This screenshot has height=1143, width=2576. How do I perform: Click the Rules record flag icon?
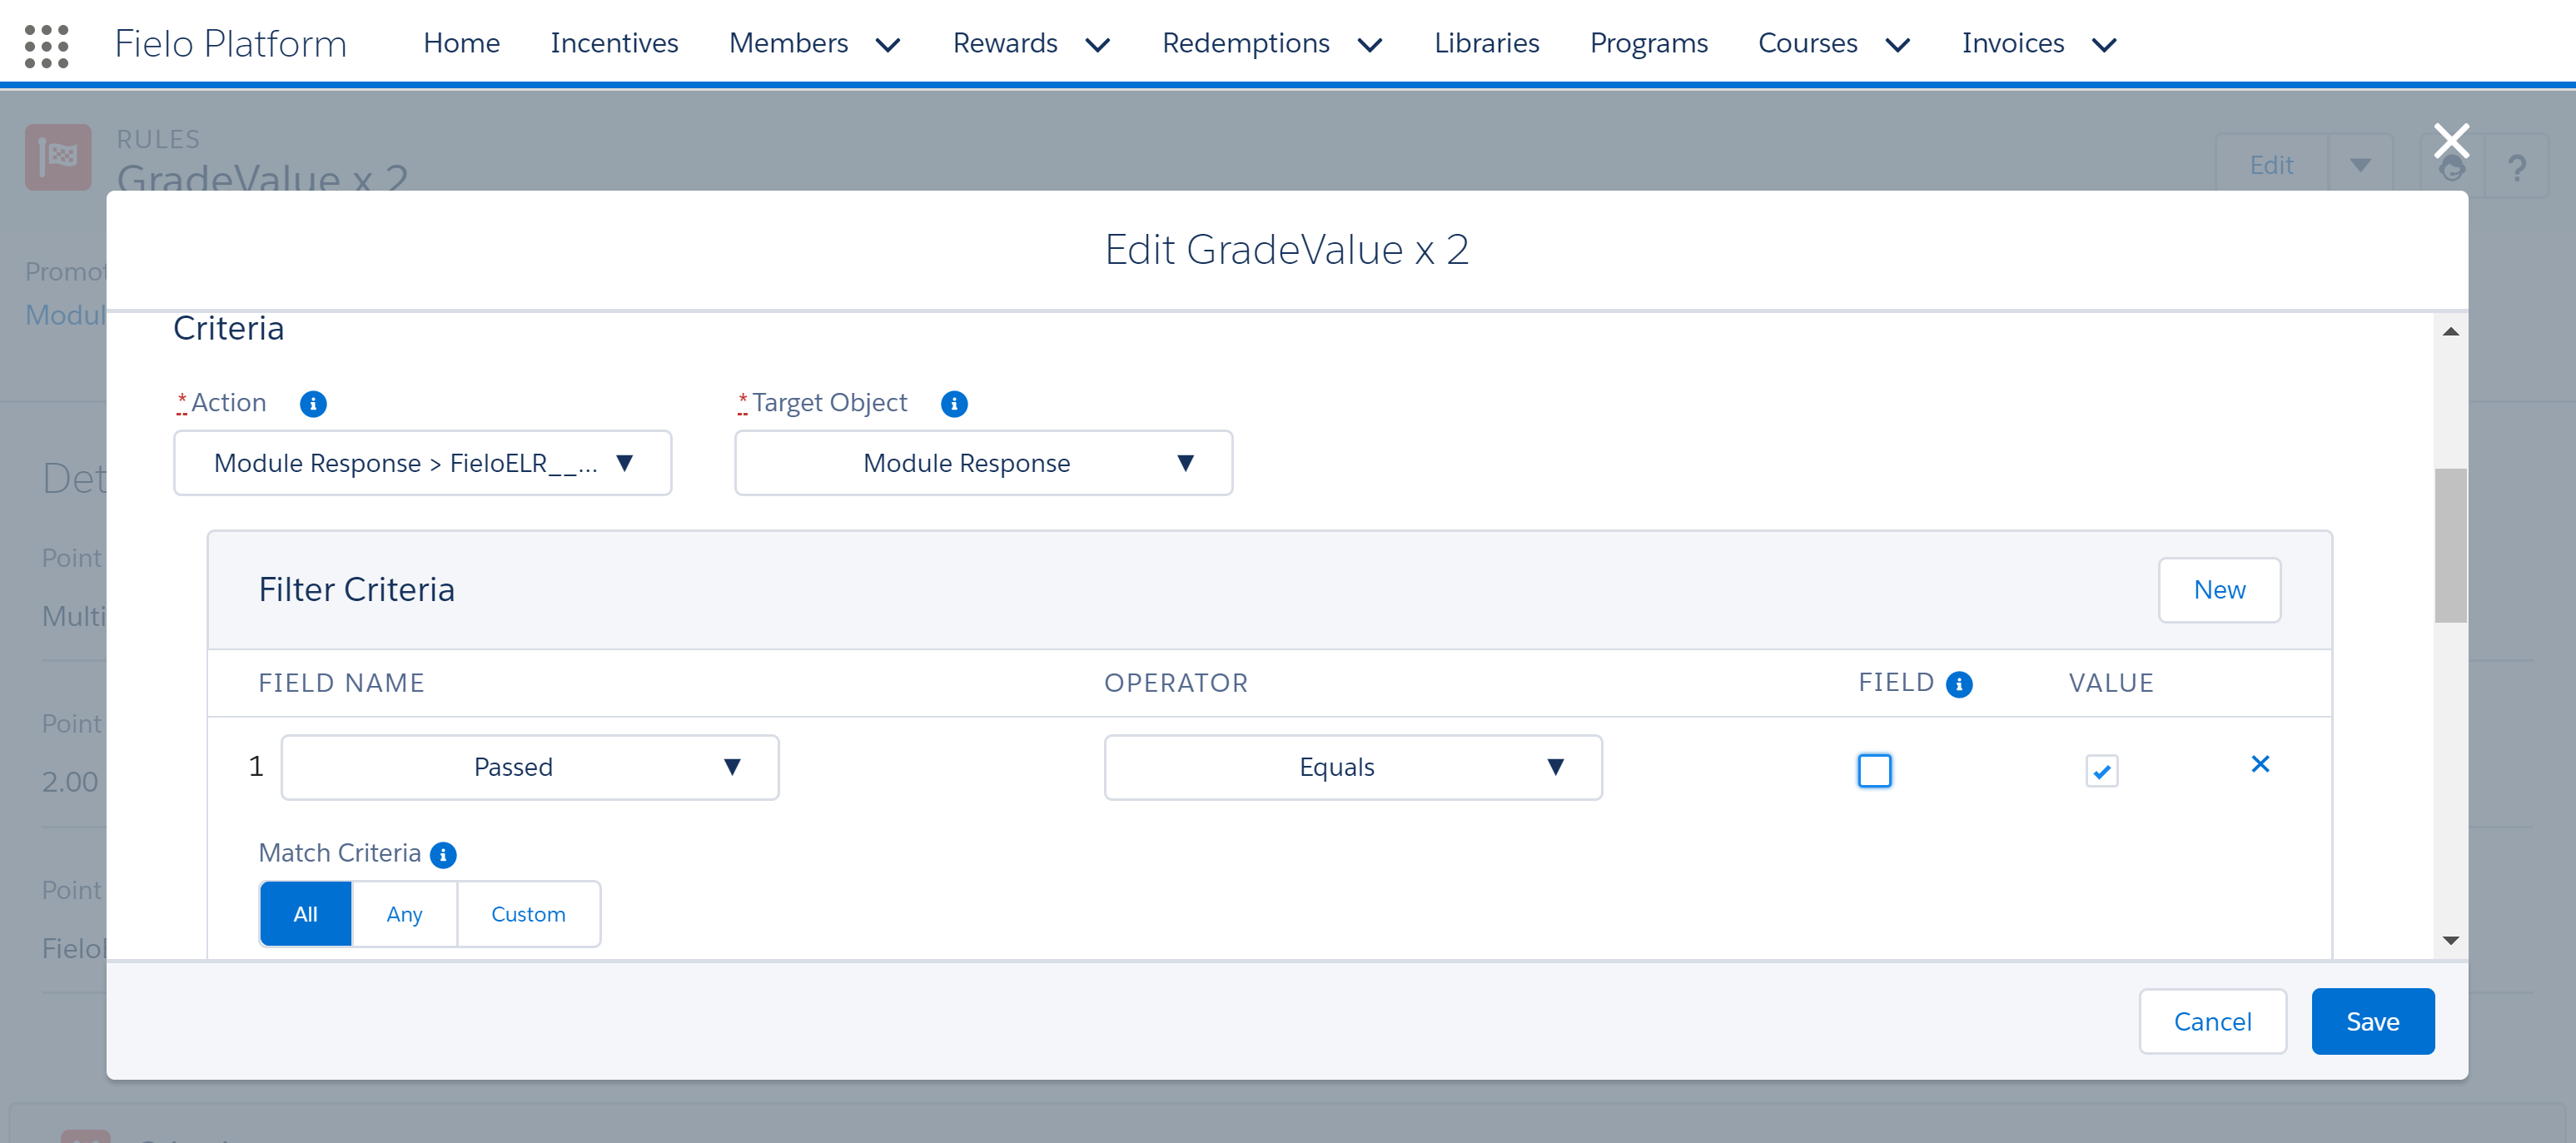pyautogui.click(x=58, y=157)
